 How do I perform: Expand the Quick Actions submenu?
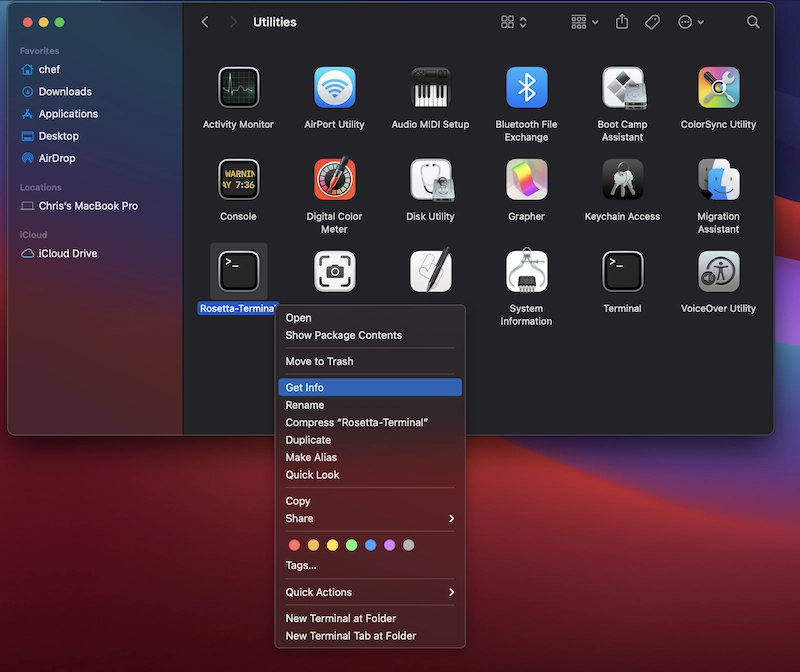(370, 592)
